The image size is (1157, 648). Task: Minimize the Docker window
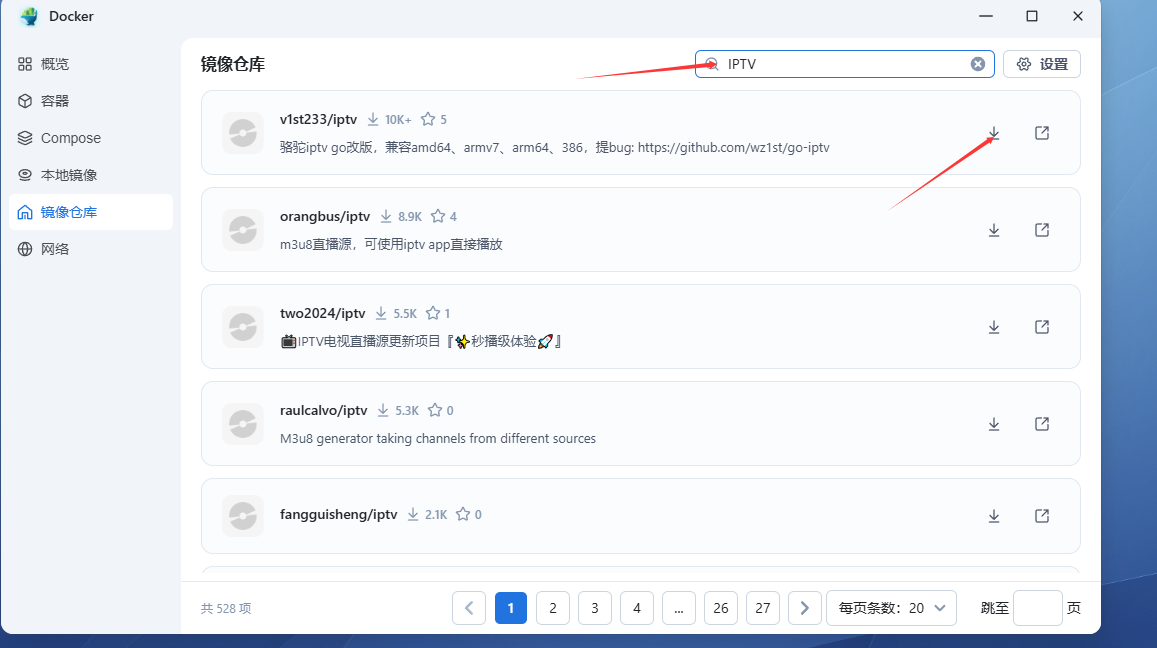click(986, 16)
